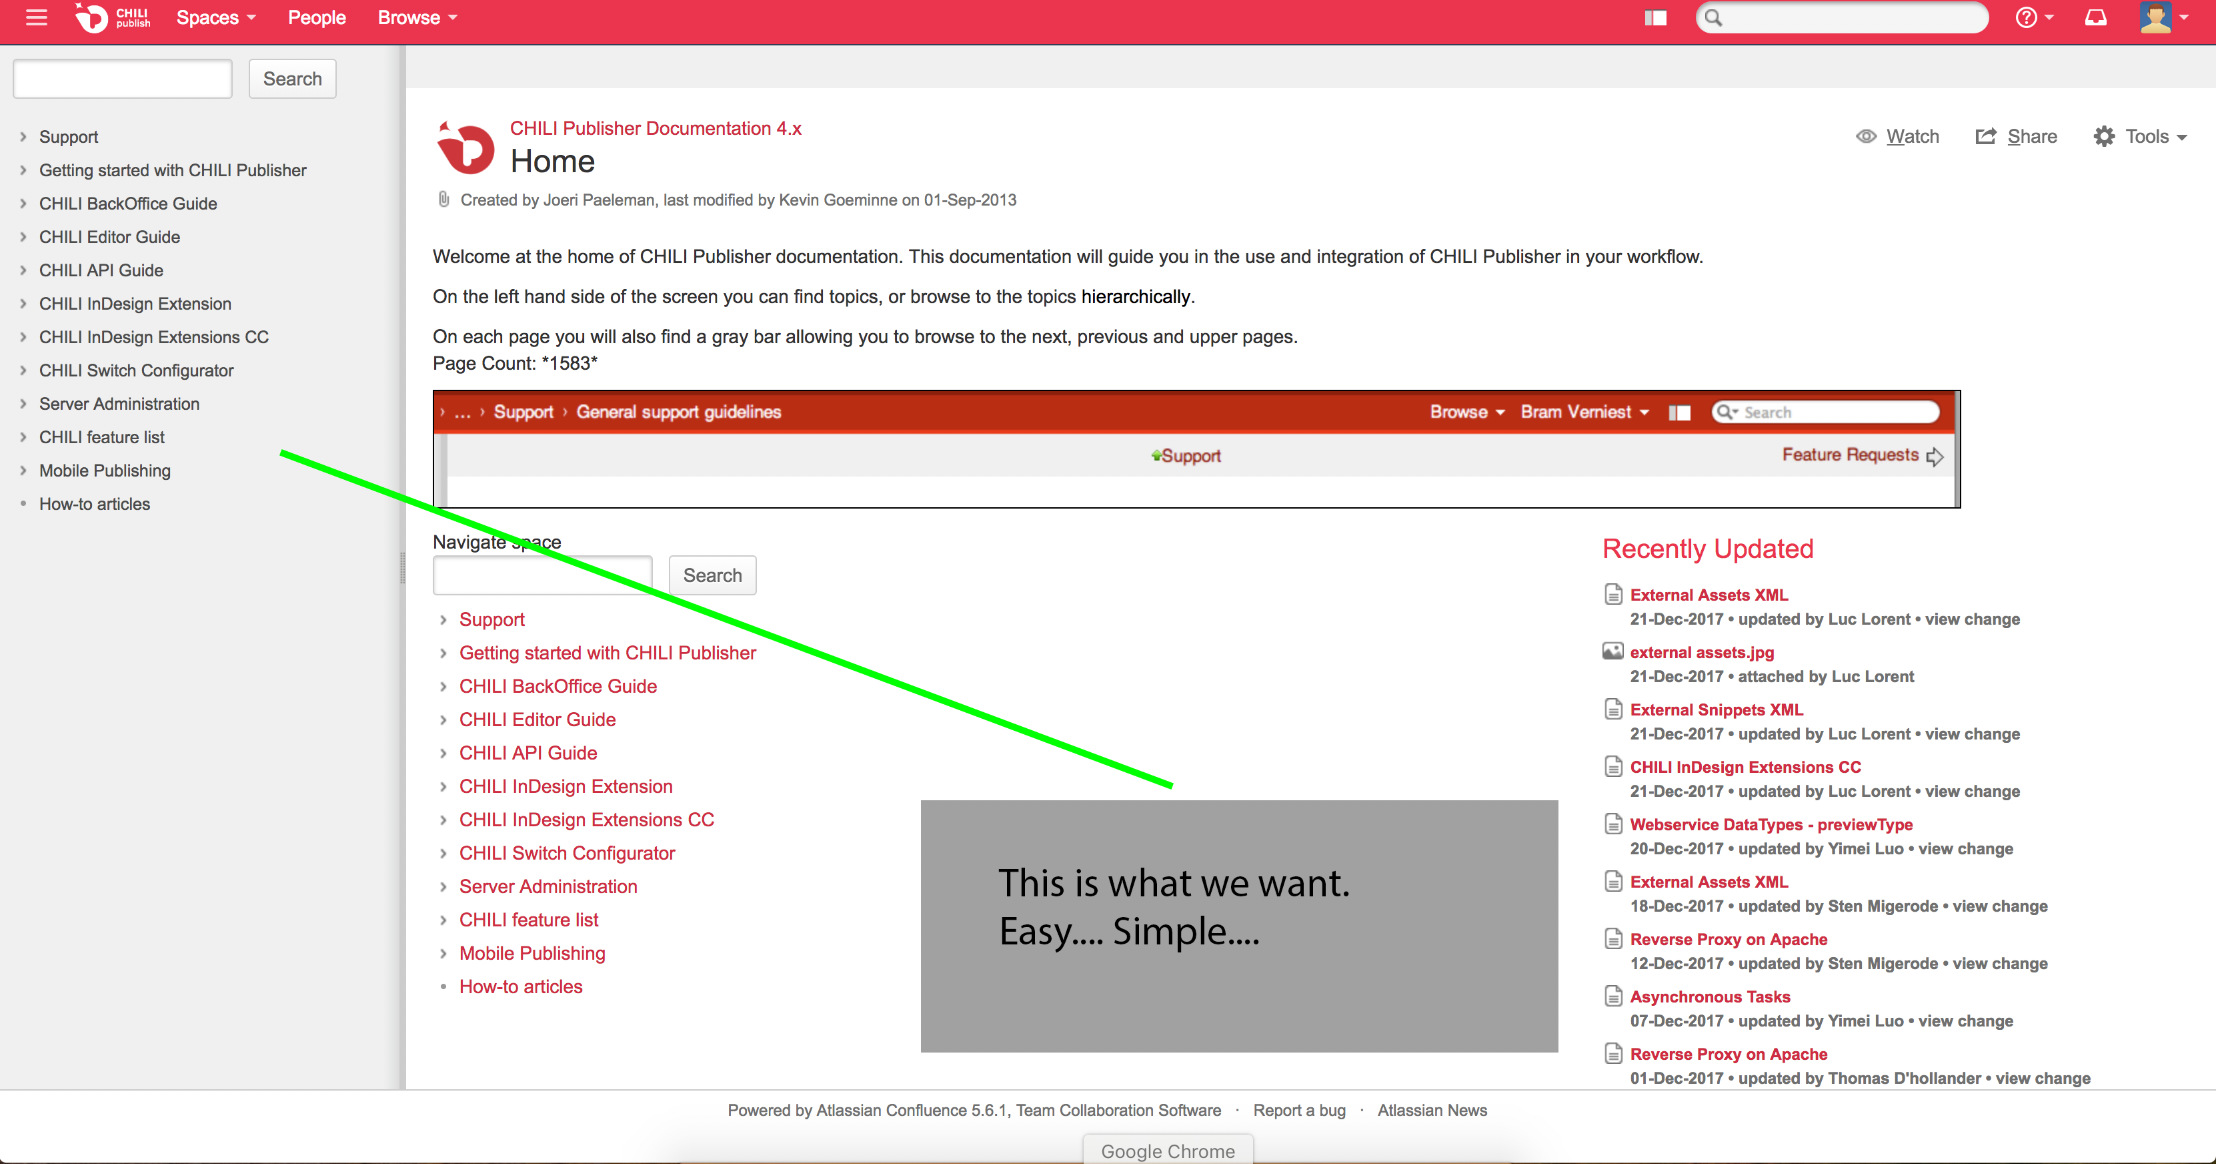Click page icon beside Asynchronous Tasks
Viewport: 2216px width, 1164px height.
pyautogui.click(x=1613, y=996)
